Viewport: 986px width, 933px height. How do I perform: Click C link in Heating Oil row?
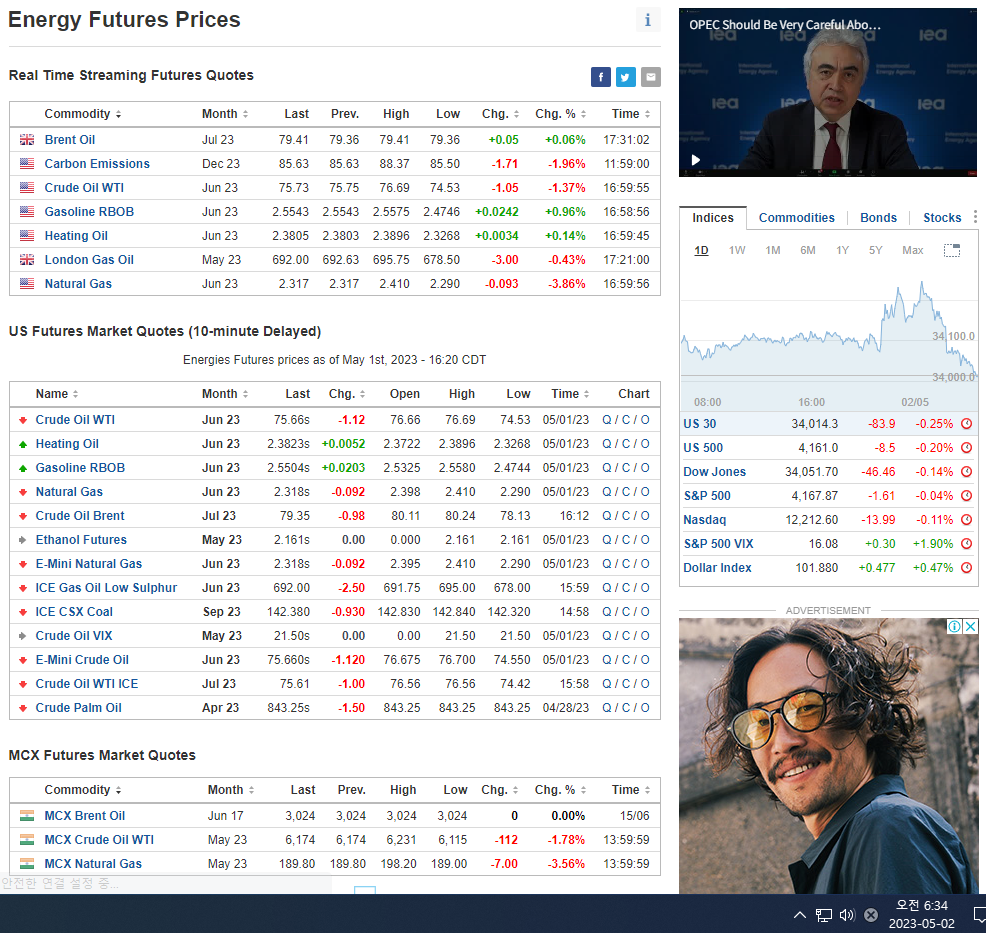pos(626,444)
